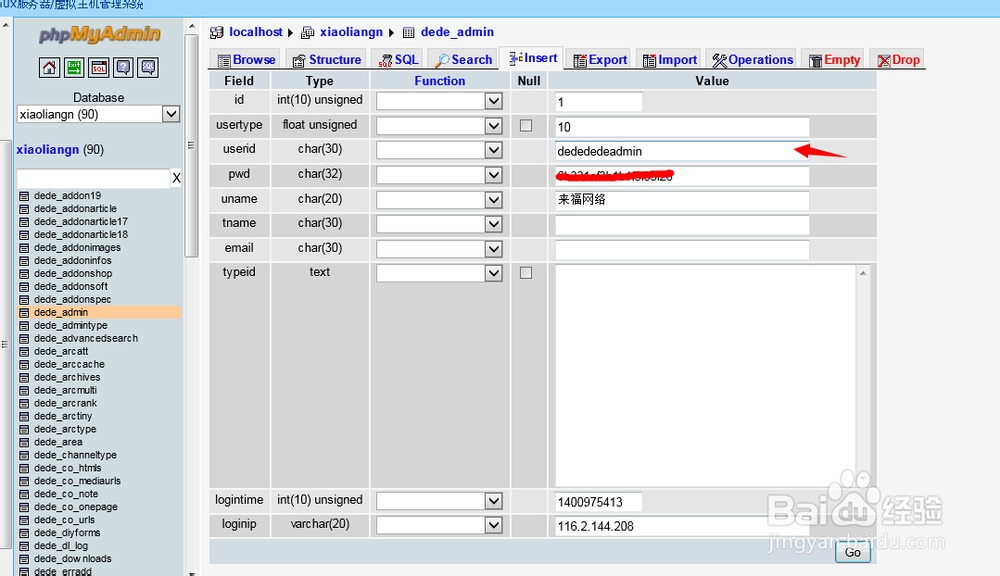Click the xiaoliangn database icon in breadcrumb
This screenshot has width=1000, height=576.
307,32
